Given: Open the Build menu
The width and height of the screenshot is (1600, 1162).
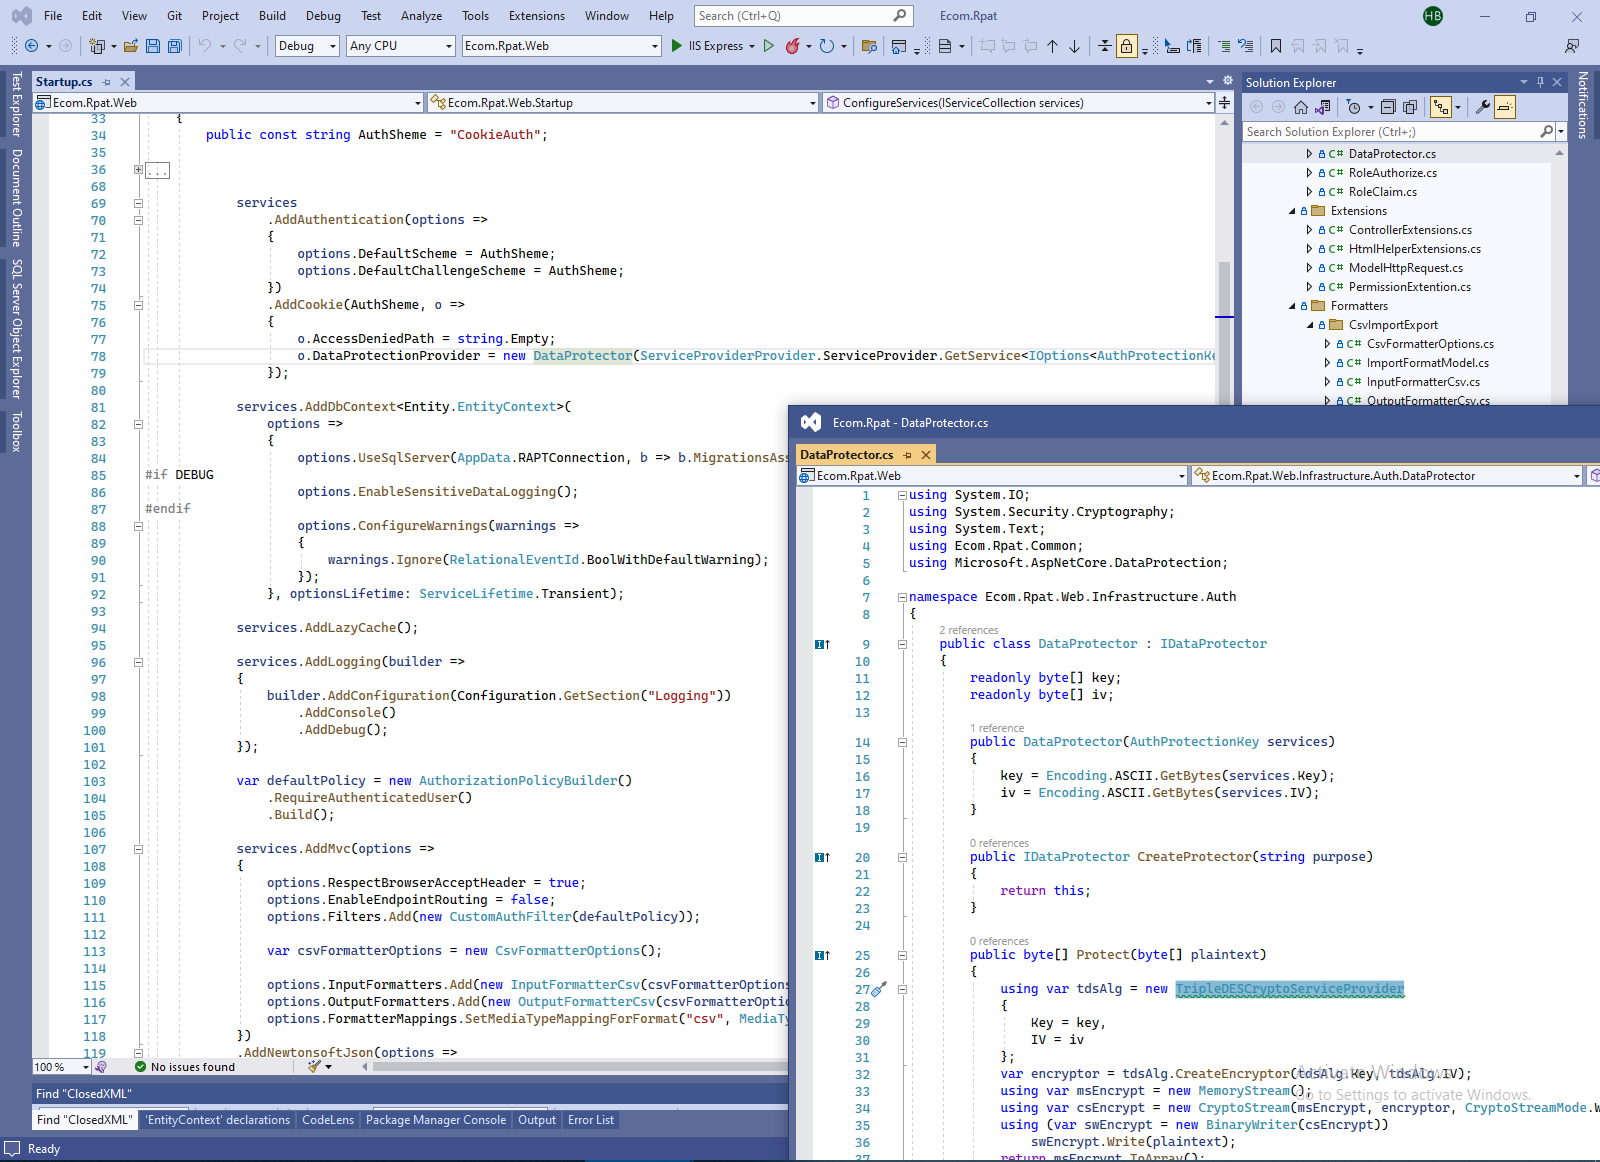Looking at the screenshot, I should [272, 16].
